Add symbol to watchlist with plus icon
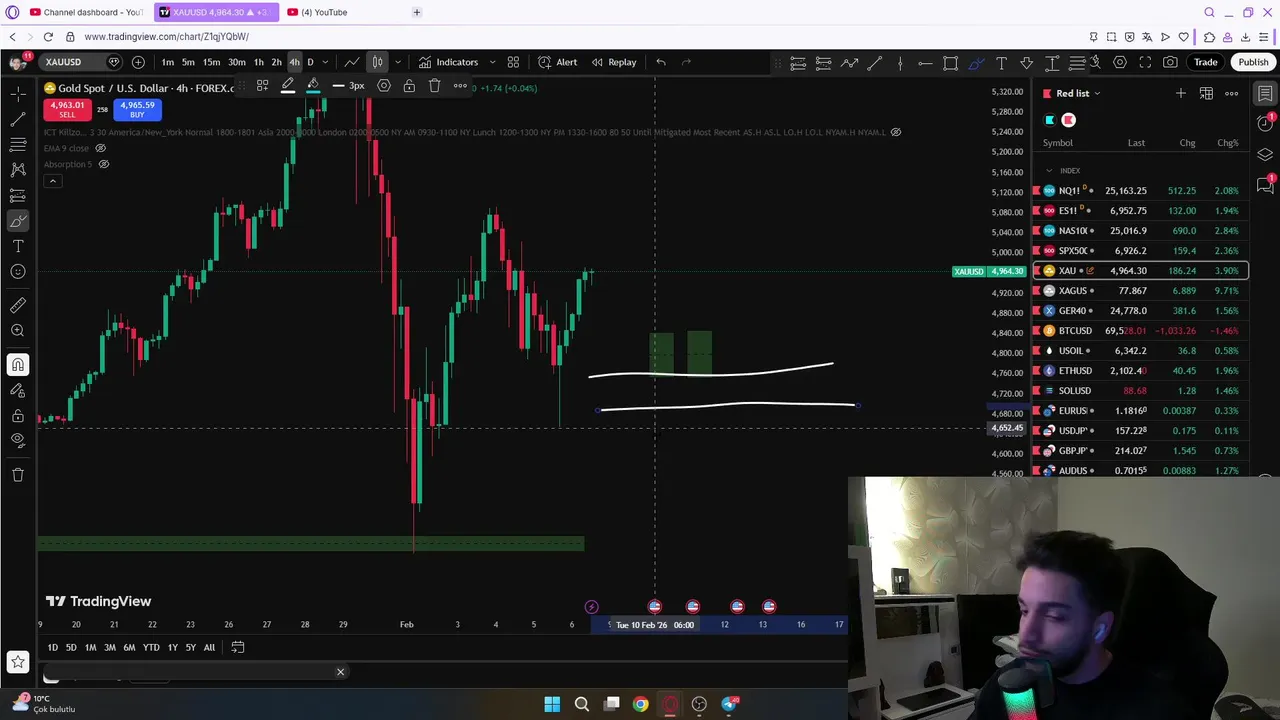The width and height of the screenshot is (1280, 720). click(x=1181, y=94)
